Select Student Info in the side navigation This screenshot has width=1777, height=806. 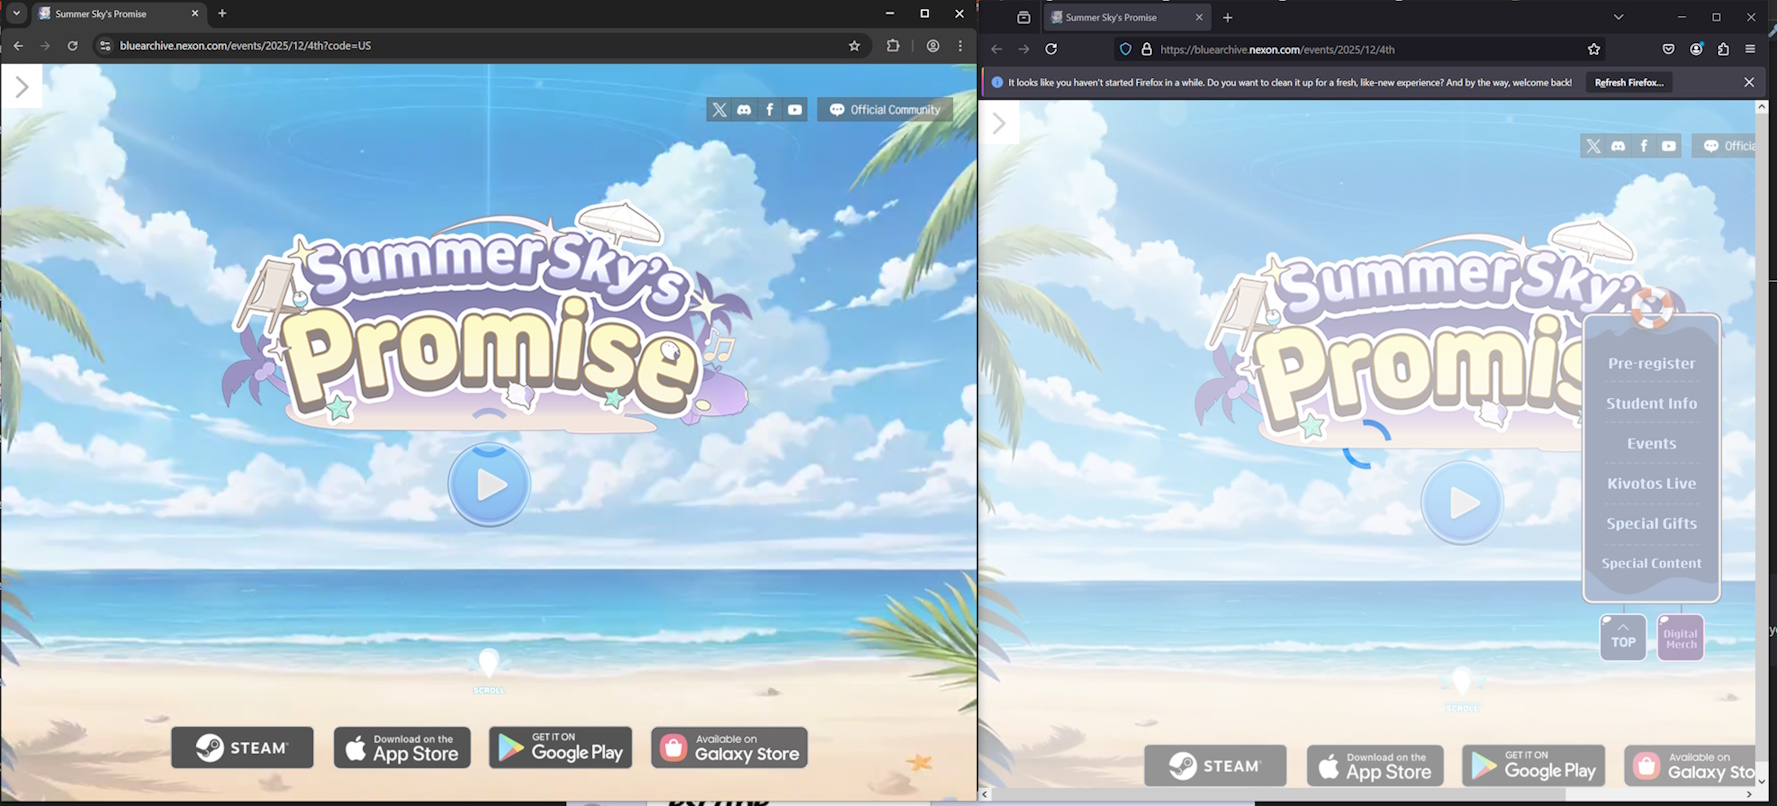1652,404
